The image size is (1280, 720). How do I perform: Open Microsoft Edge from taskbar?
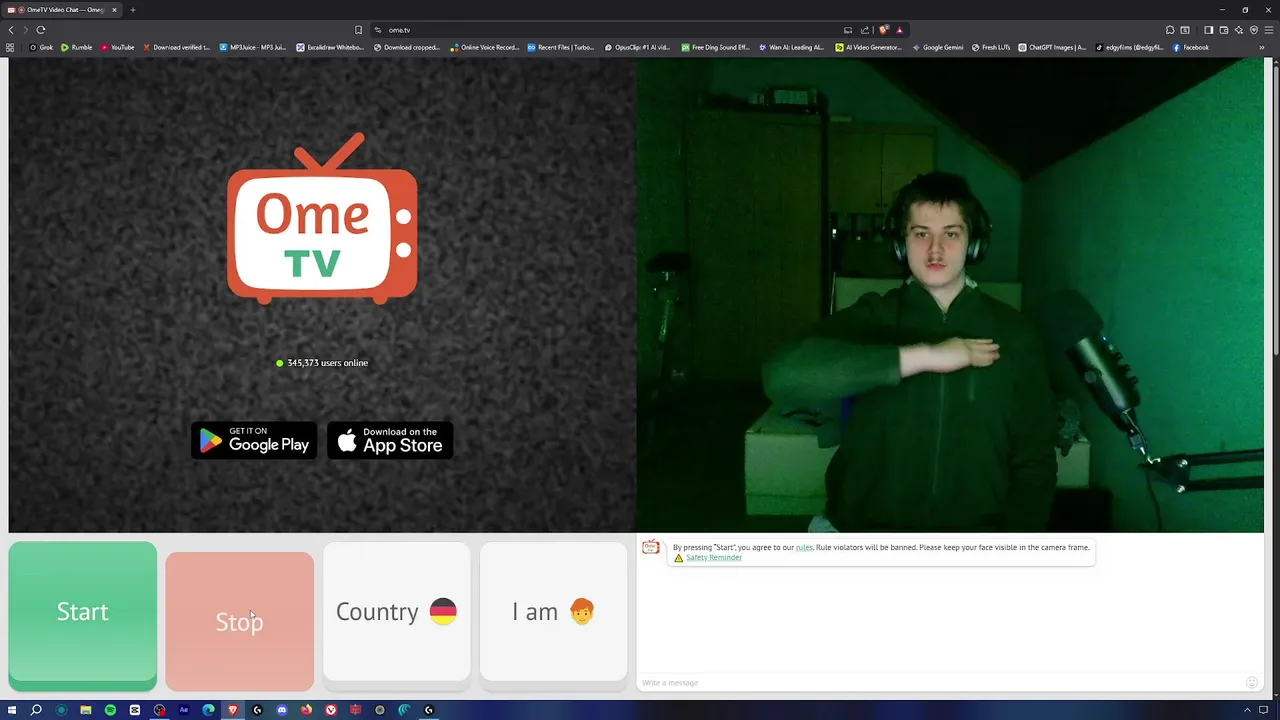click(x=208, y=710)
